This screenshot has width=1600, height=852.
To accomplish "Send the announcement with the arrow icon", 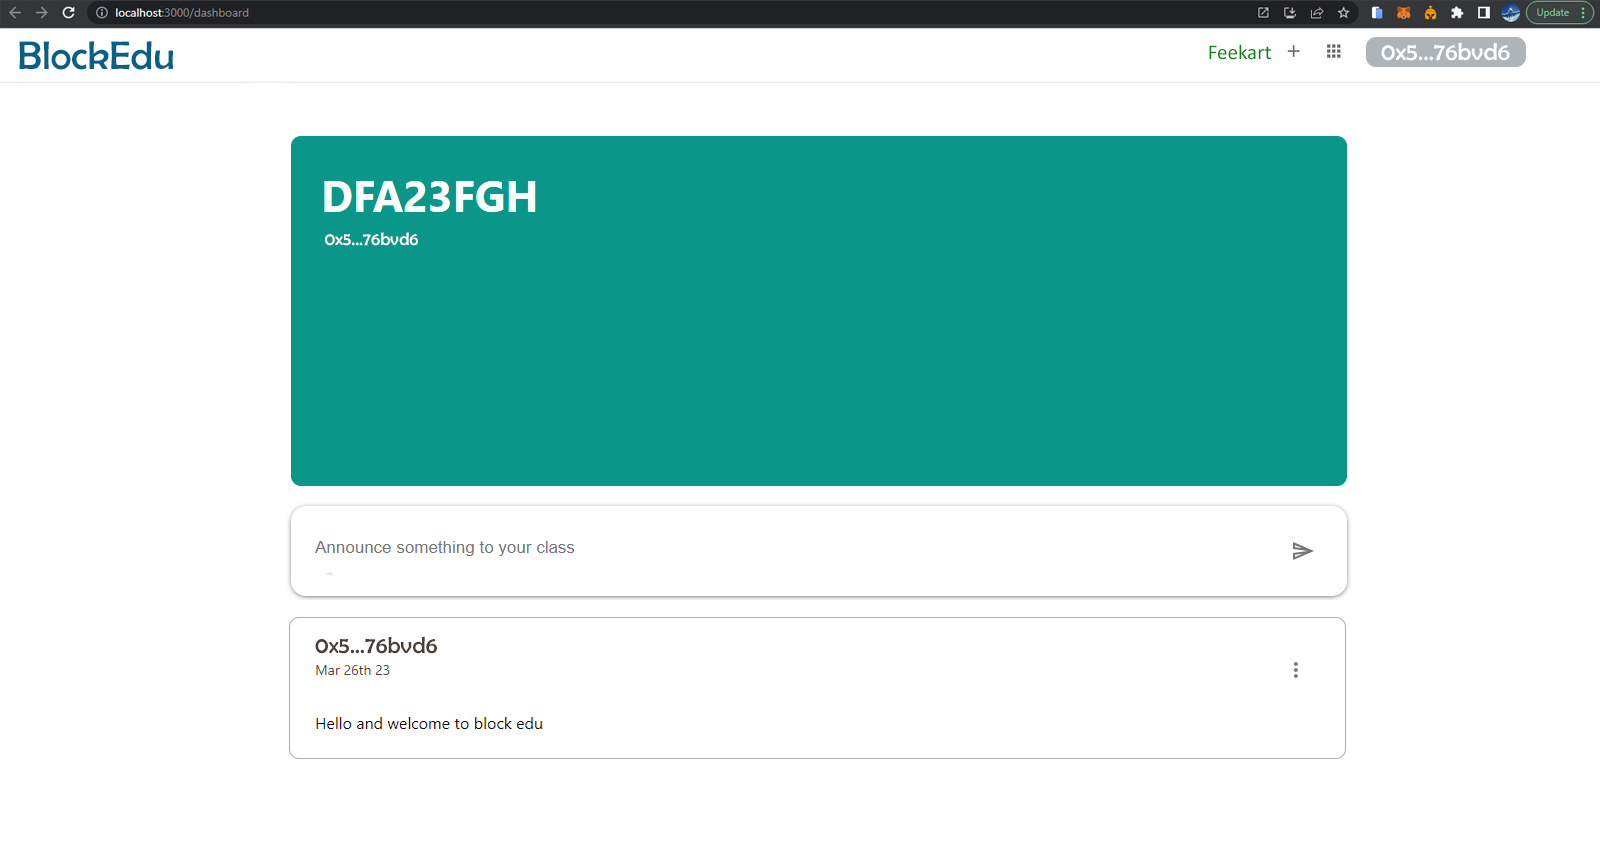I will click(x=1302, y=551).
